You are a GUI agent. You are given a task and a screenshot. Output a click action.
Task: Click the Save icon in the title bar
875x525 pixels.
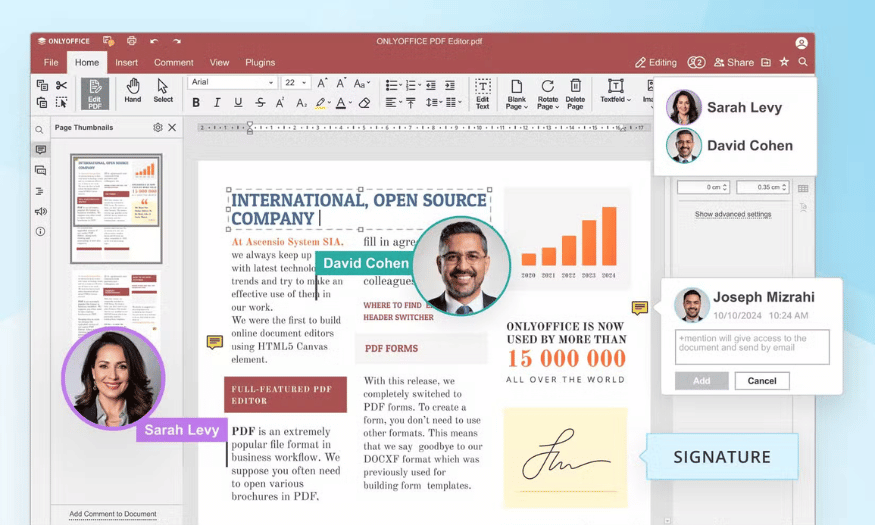tap(108, 41)
